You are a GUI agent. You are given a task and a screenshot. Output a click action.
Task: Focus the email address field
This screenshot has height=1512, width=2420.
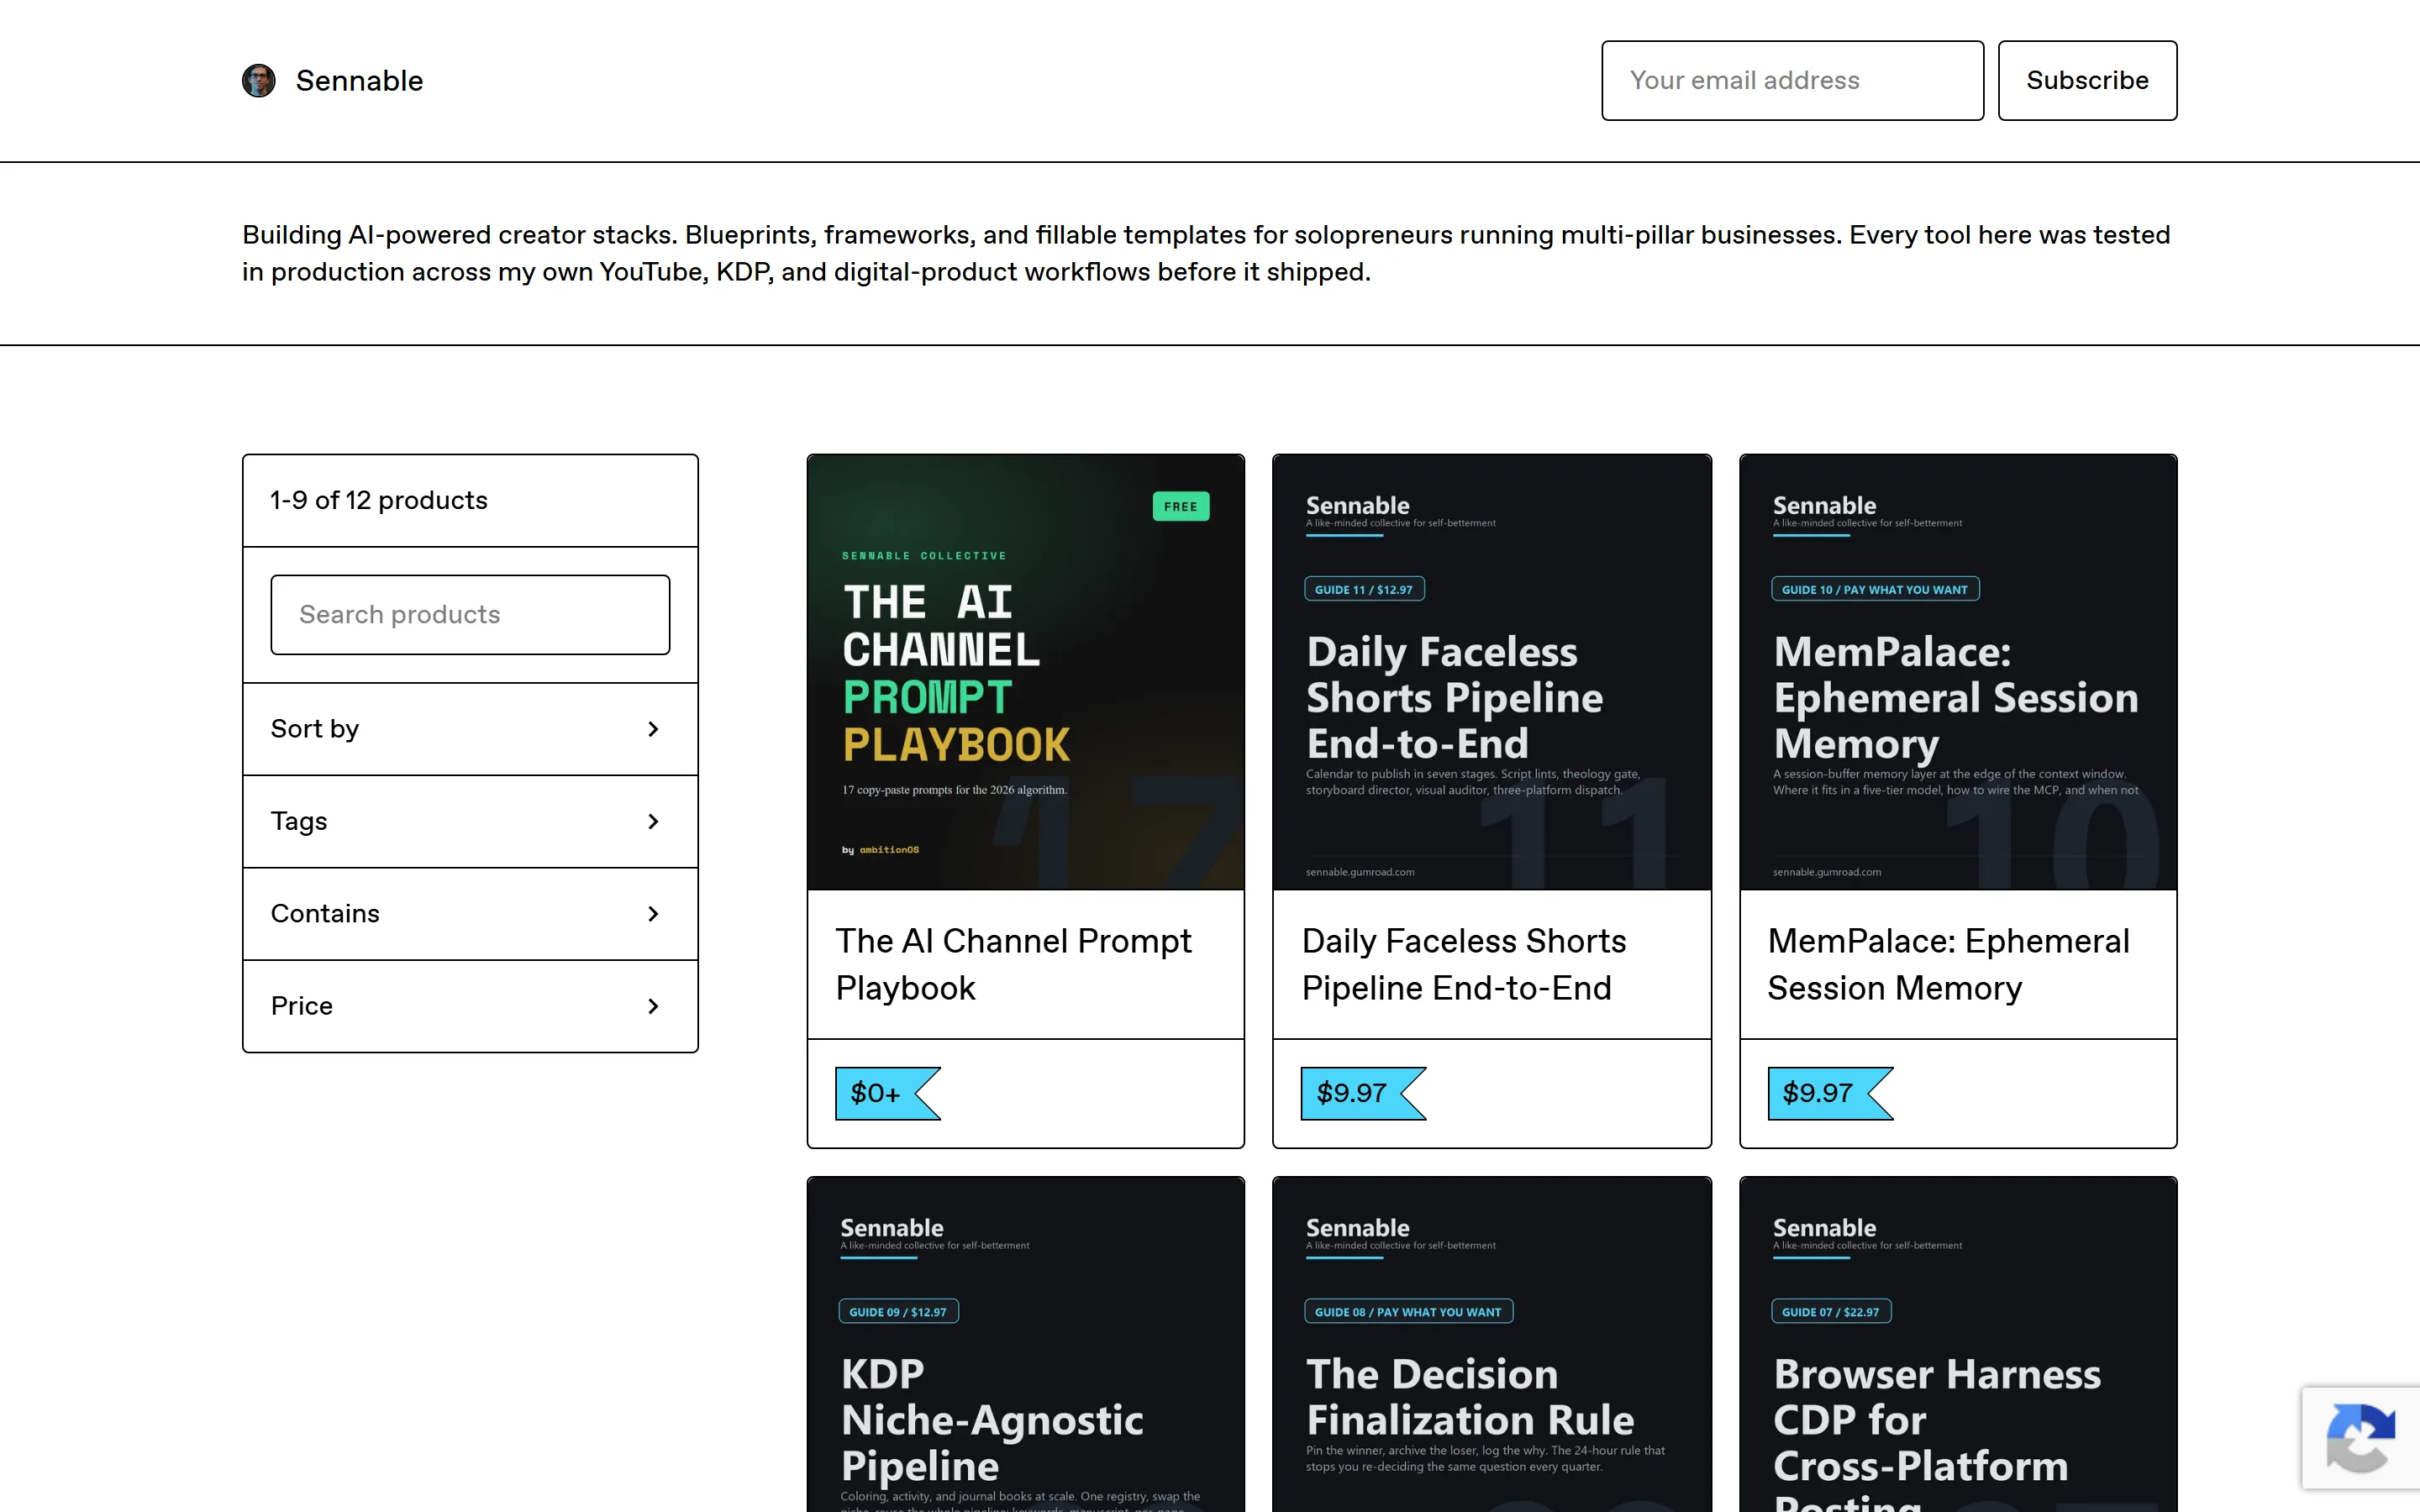coord(1792,81)
